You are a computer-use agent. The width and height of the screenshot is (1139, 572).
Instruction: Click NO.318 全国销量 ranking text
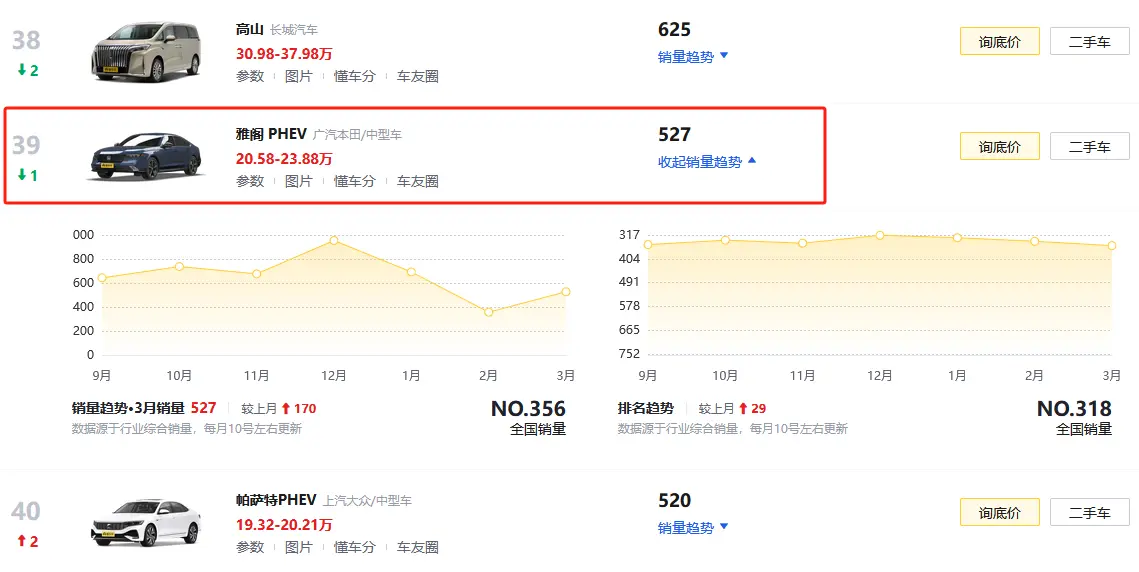pyautogui.click(x=1074, y=418)
